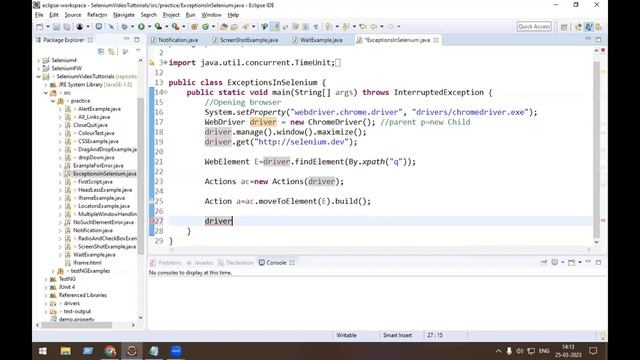Open Chrome from the Windows taskbar
Image resolution: width=640 pixels, height=360 pixels.
click(x=109, y=351)
